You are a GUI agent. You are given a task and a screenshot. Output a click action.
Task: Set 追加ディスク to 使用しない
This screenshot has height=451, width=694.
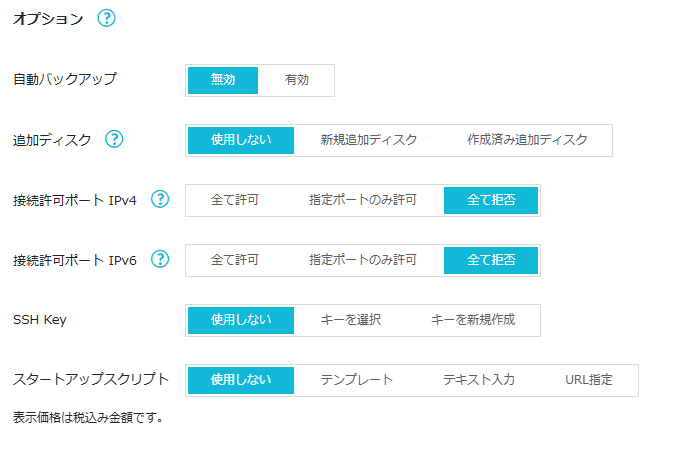pos(241,140)
